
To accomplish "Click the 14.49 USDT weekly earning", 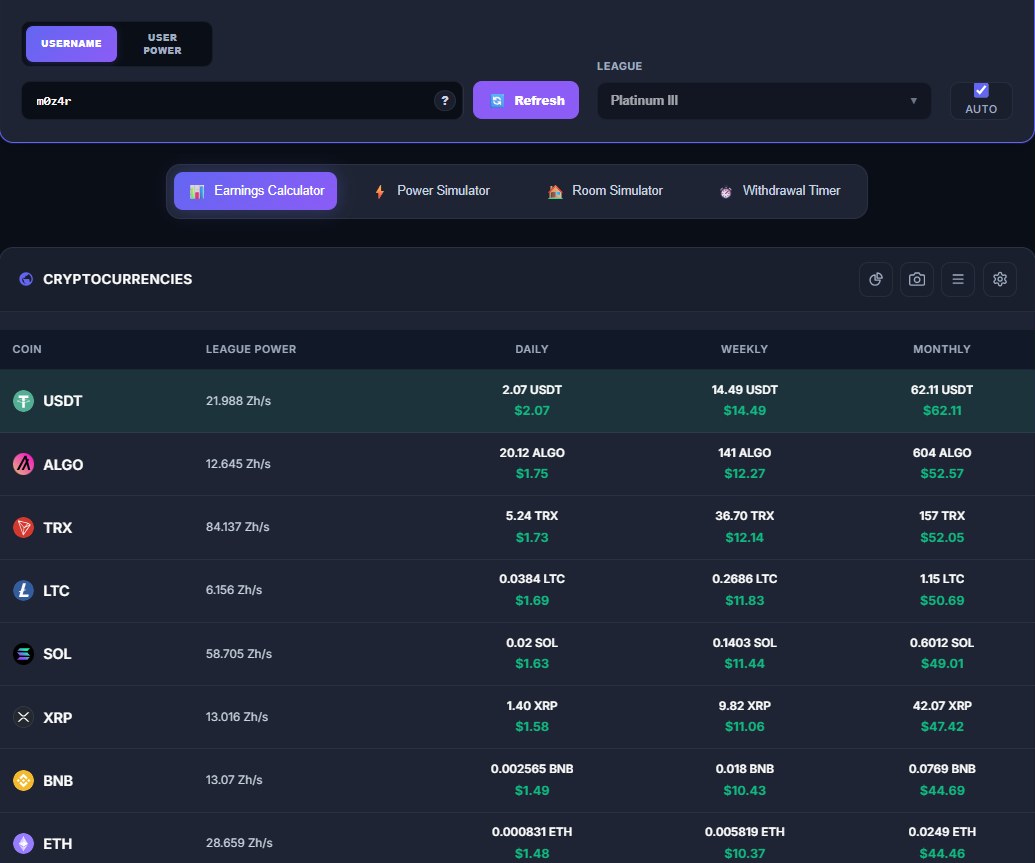I will tap(745, 390).
